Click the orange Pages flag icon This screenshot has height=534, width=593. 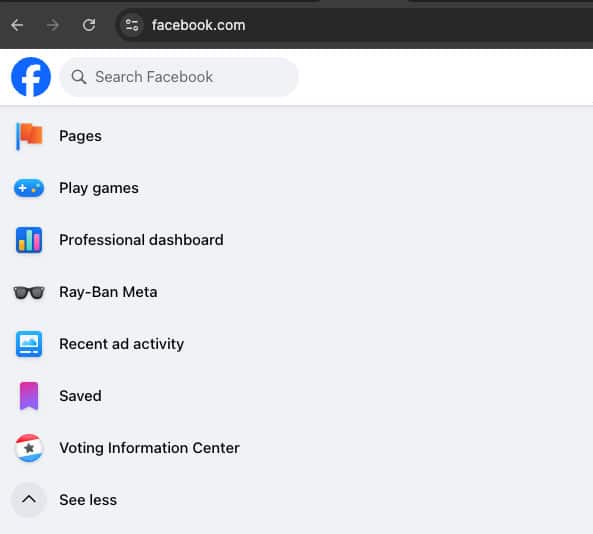coord(29,136)
